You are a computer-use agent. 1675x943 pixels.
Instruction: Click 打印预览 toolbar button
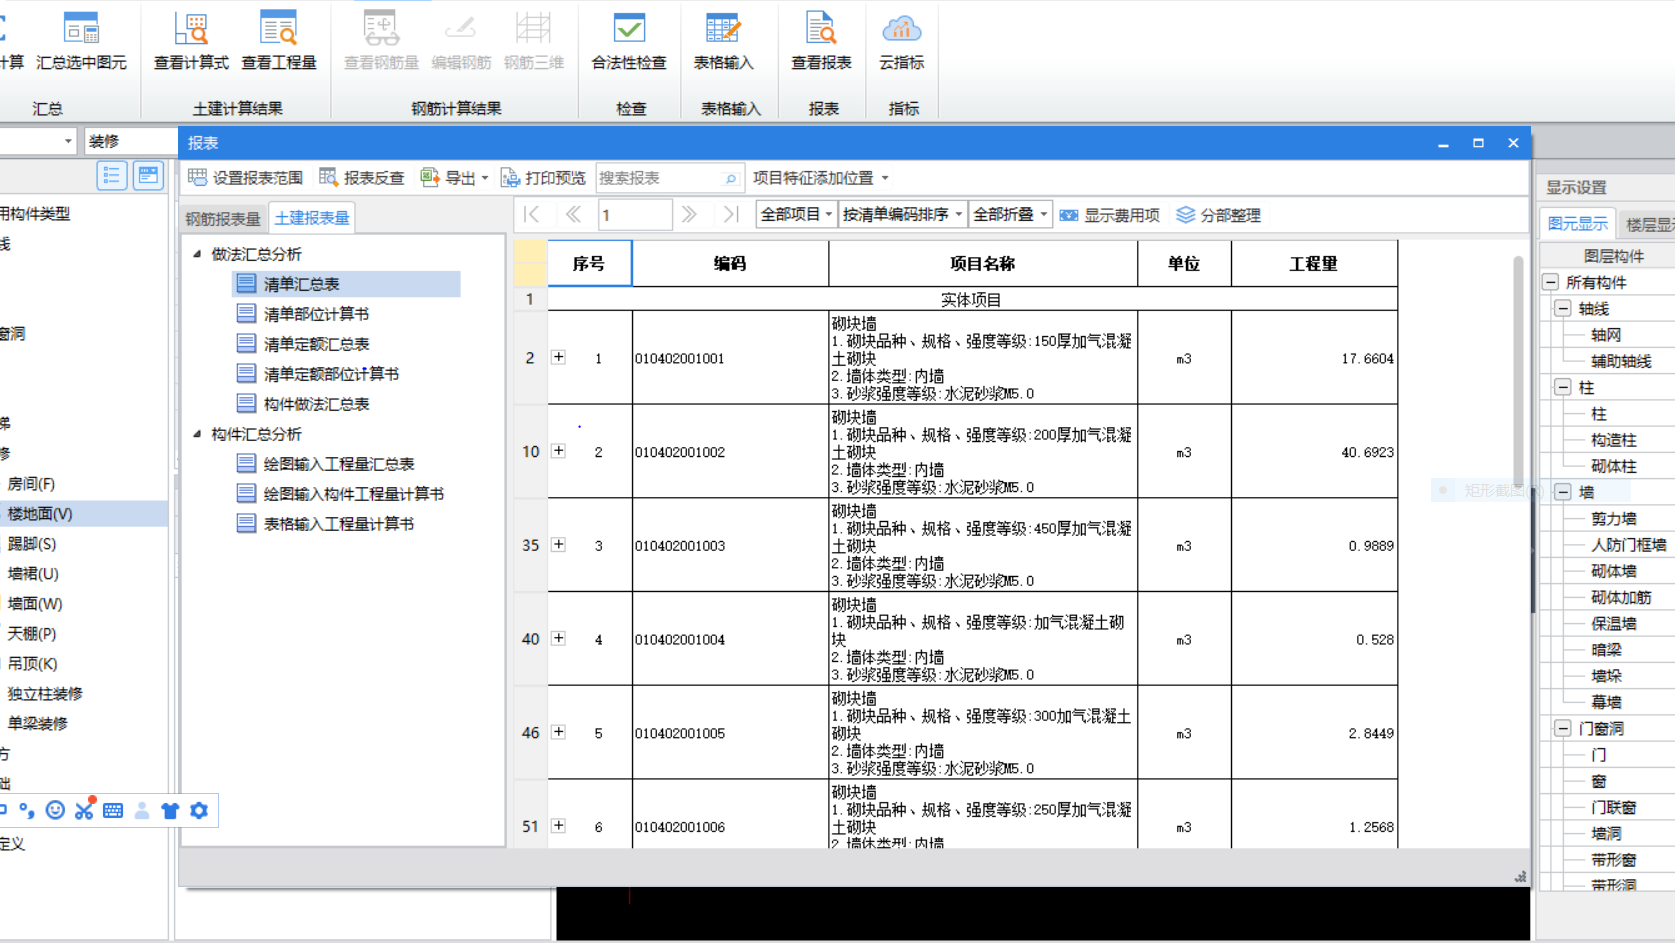543,178
